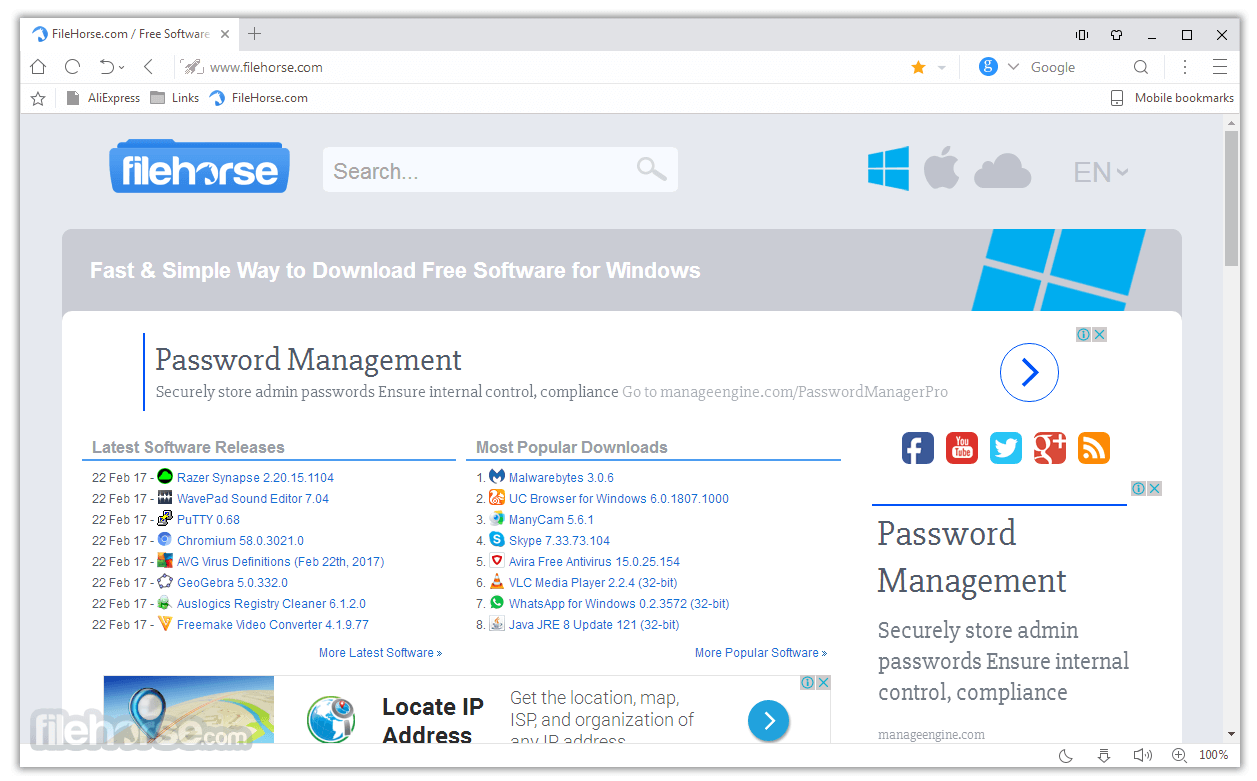The width and height of the screenshot is (1257, 781).
Task: Open the three-dot more options menu
Action: click(1185, 67)
